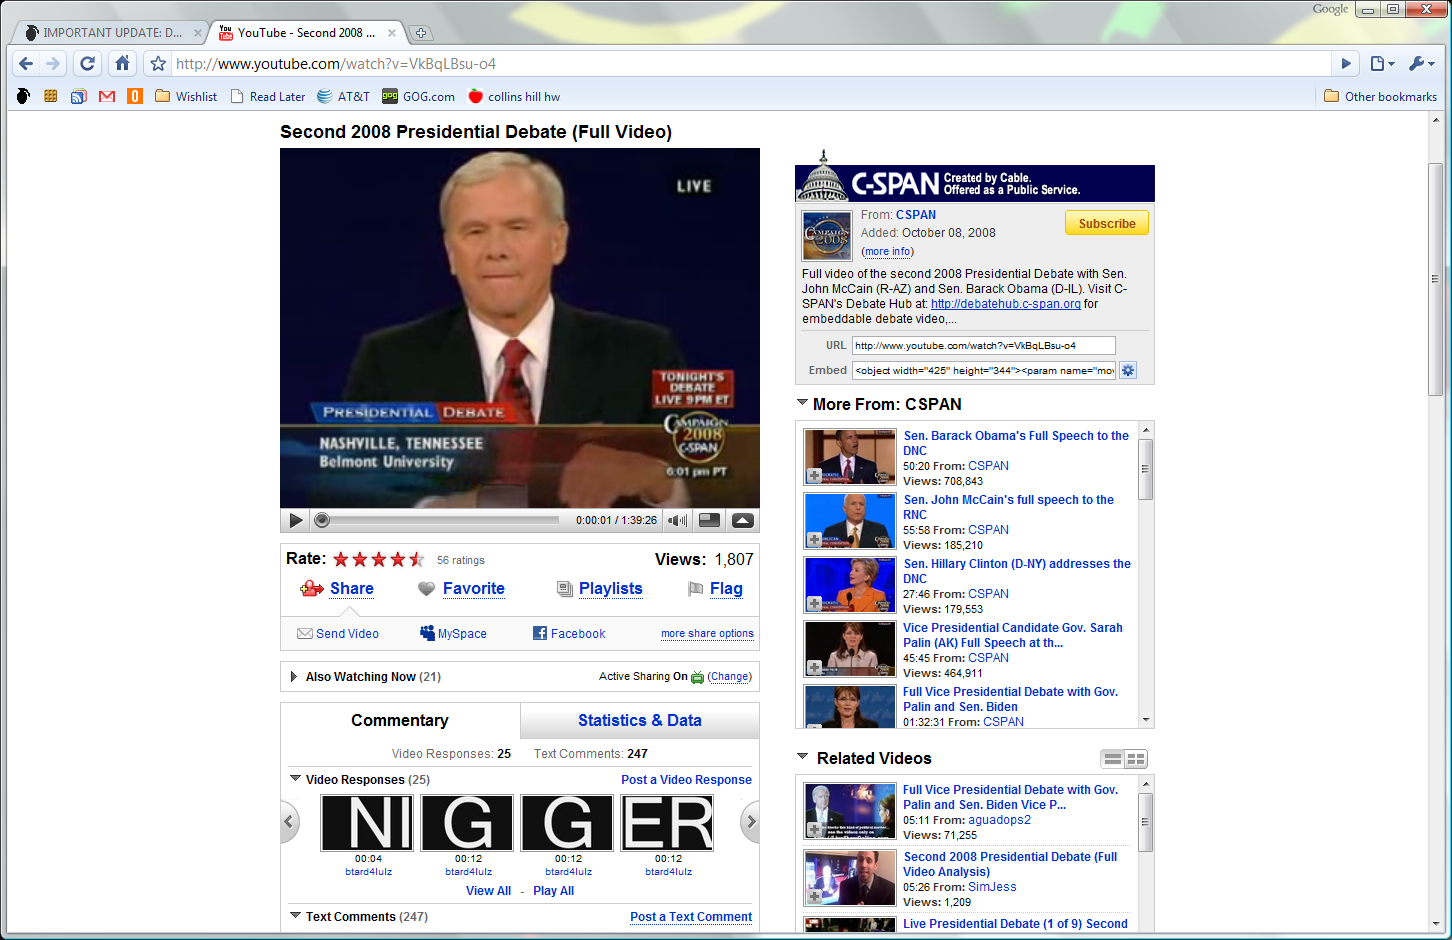Open a new browser tab

click(421, 33)
